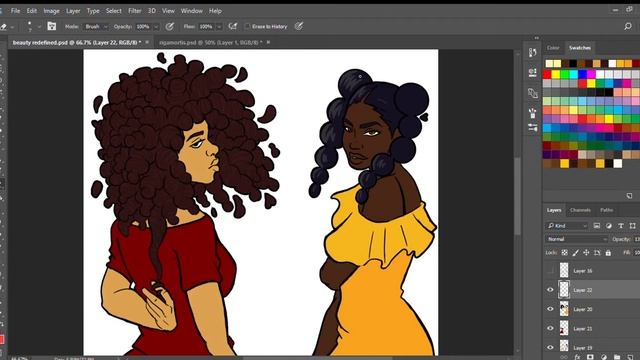
Task: Close the beauty redefined.psd tab
Action: point(147,42)
